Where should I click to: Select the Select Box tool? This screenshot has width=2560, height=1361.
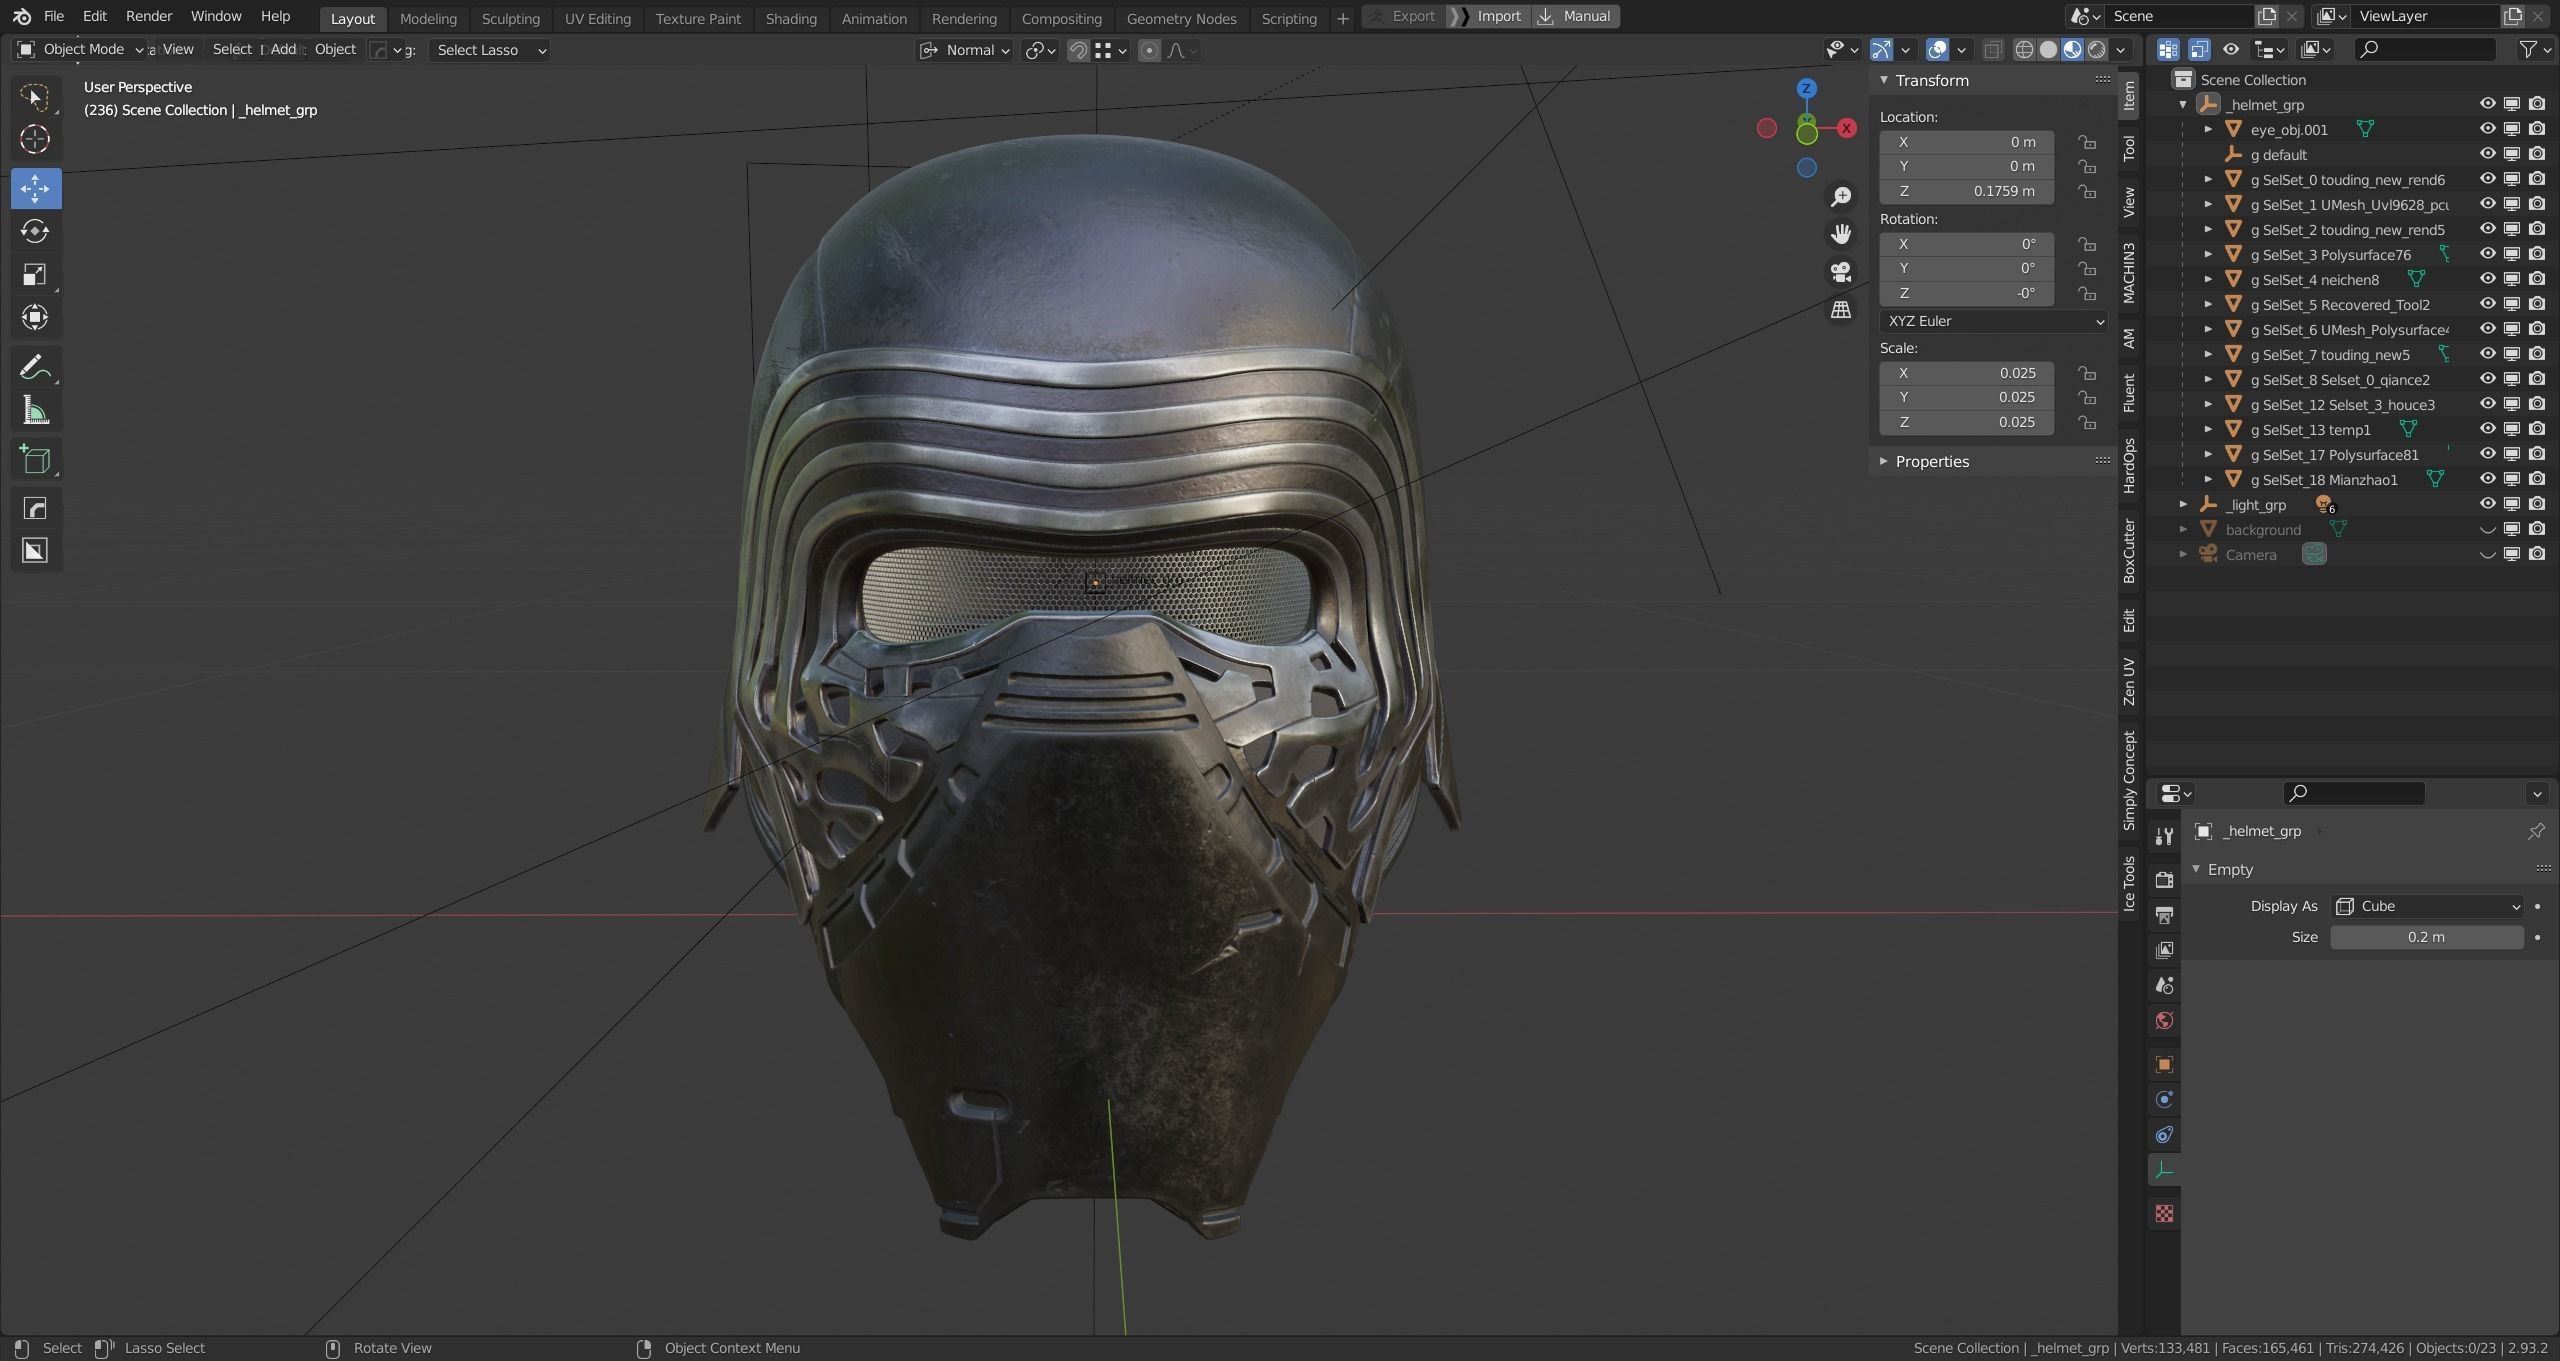(x=35, y=97)
